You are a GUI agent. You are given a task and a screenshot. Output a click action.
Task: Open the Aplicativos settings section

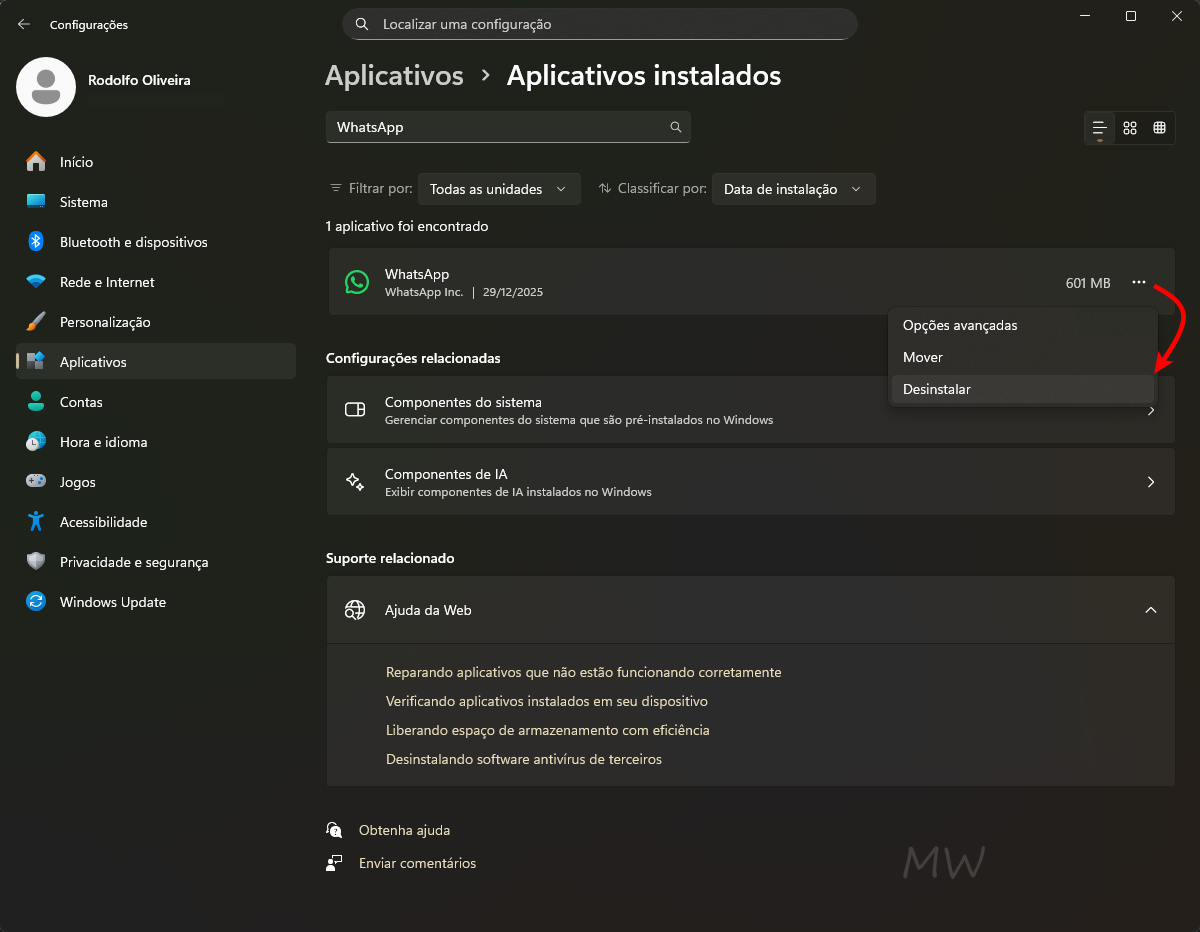point(156,362)
